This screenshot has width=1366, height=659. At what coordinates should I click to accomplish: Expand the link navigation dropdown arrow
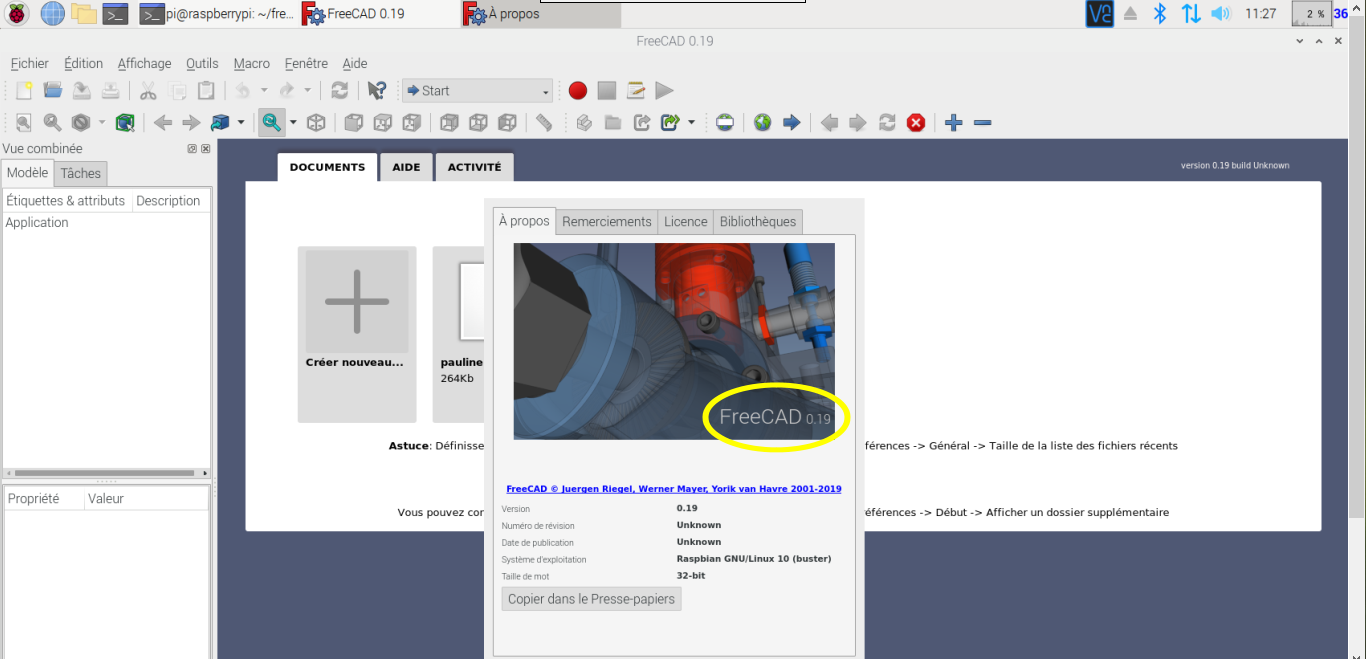240,123
